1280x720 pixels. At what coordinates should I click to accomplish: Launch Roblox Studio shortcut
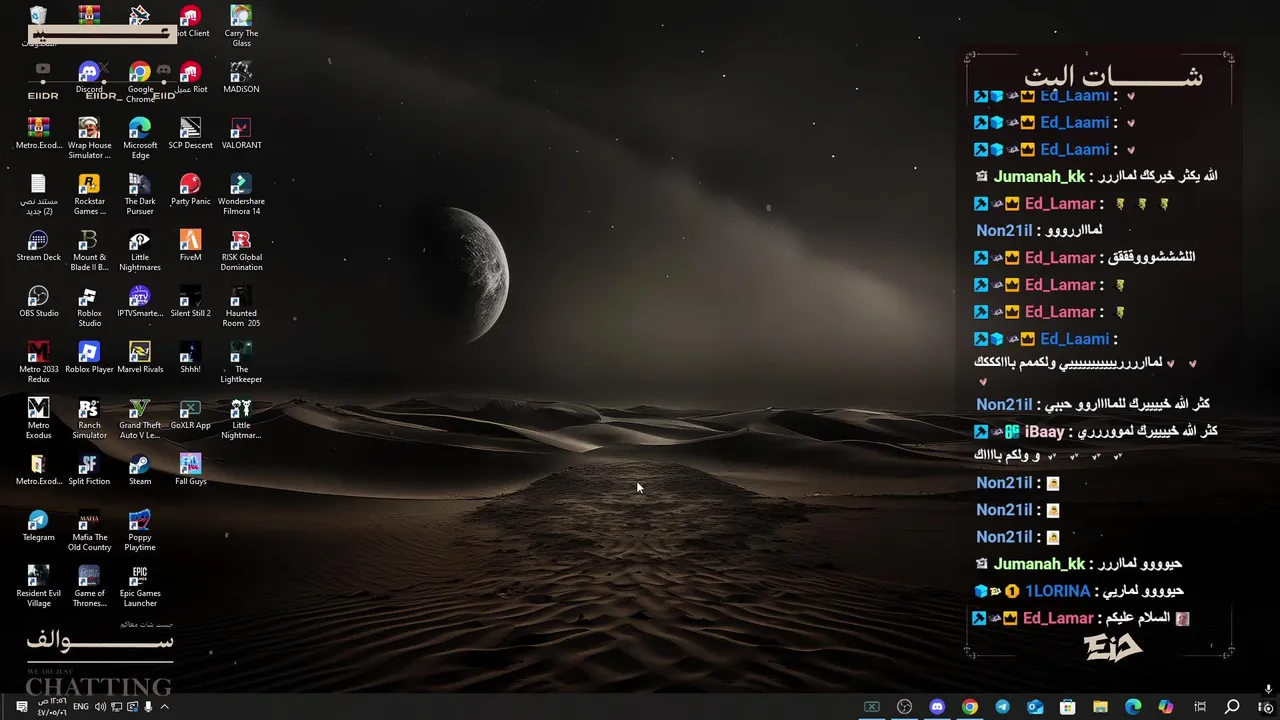point(89,306)
